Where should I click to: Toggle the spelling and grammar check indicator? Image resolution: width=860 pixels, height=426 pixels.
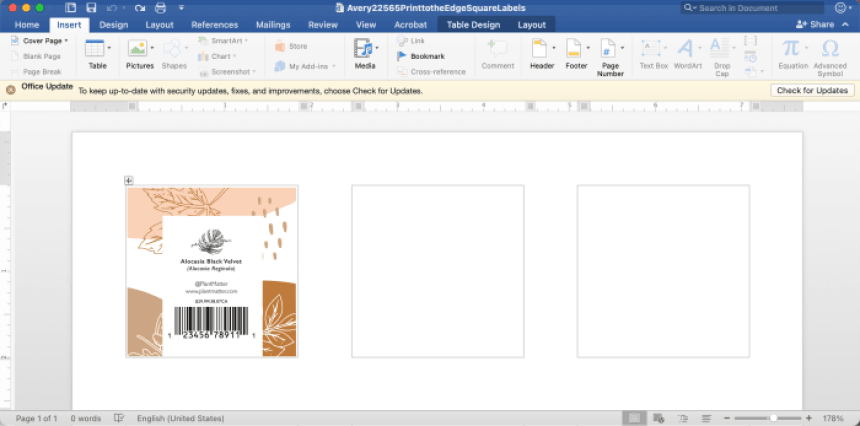pos(119,418)
